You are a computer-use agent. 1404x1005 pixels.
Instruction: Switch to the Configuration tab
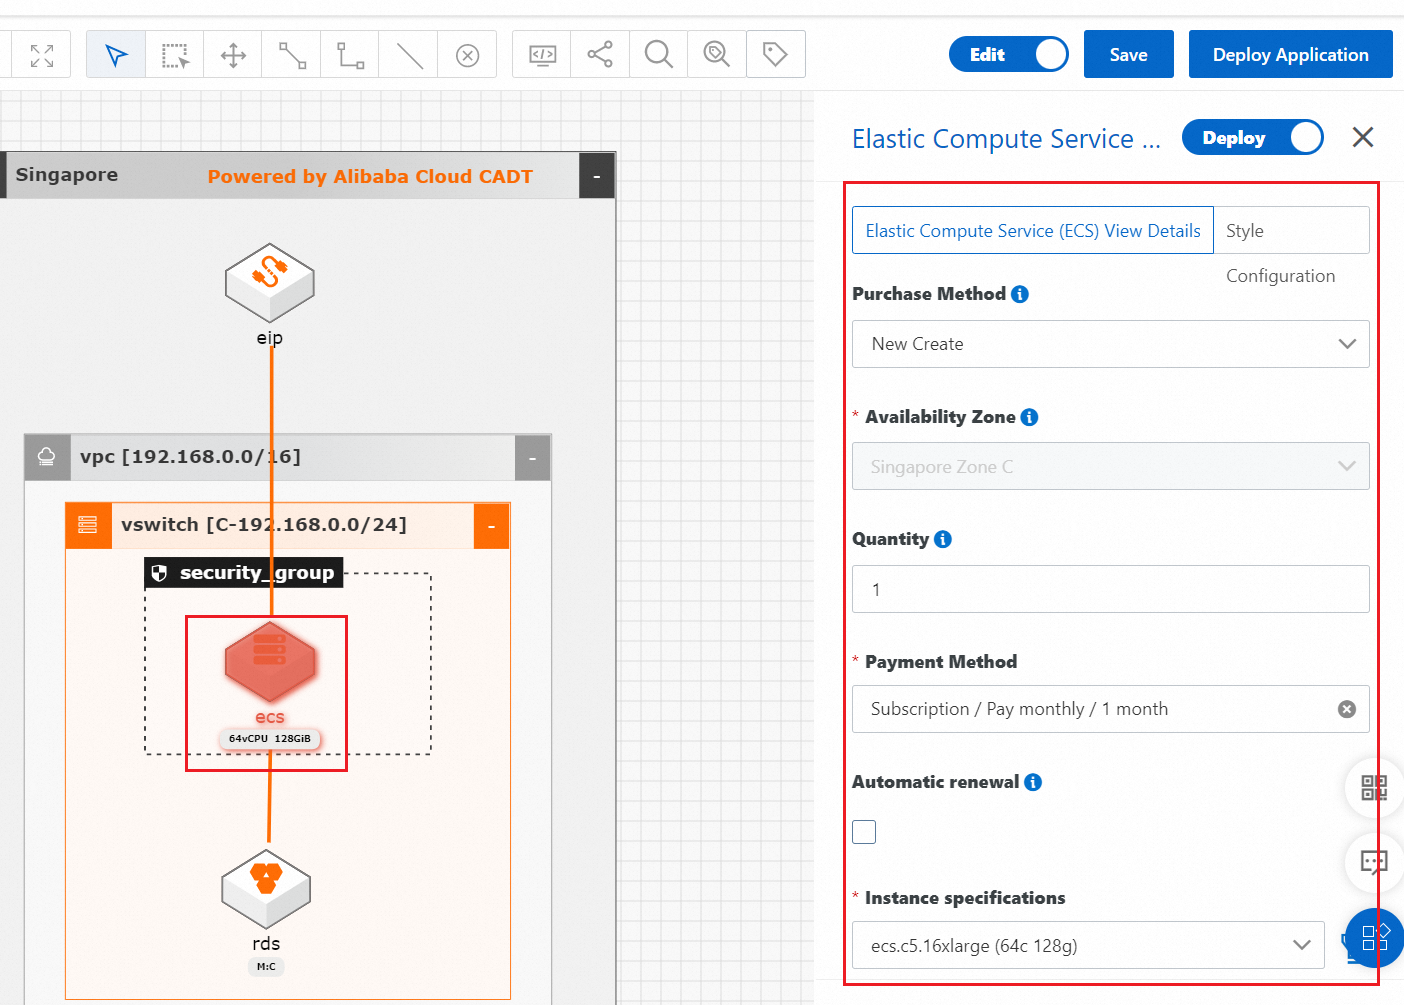1281,276
